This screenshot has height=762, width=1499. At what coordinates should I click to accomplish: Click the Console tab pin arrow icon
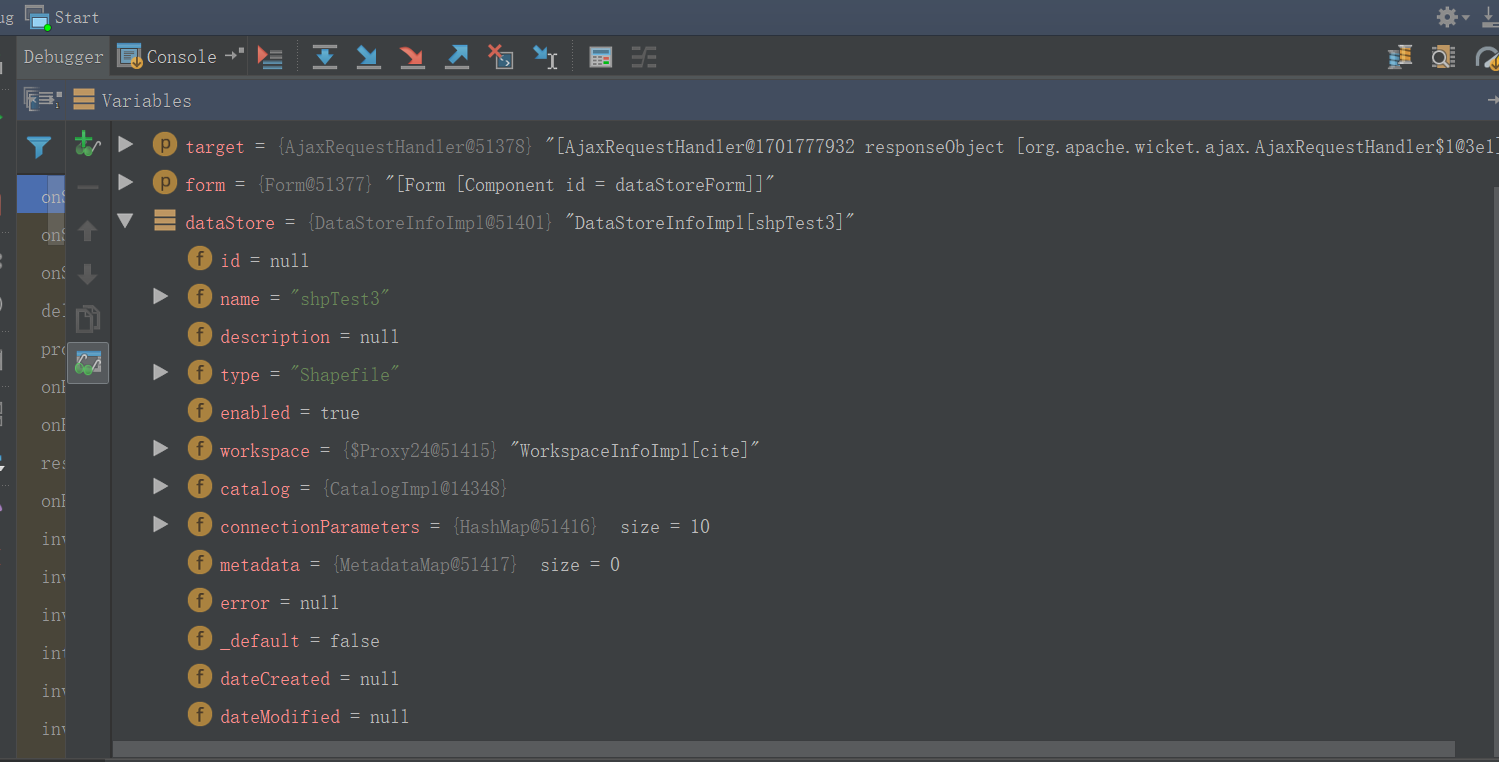[x=233, y=56]
